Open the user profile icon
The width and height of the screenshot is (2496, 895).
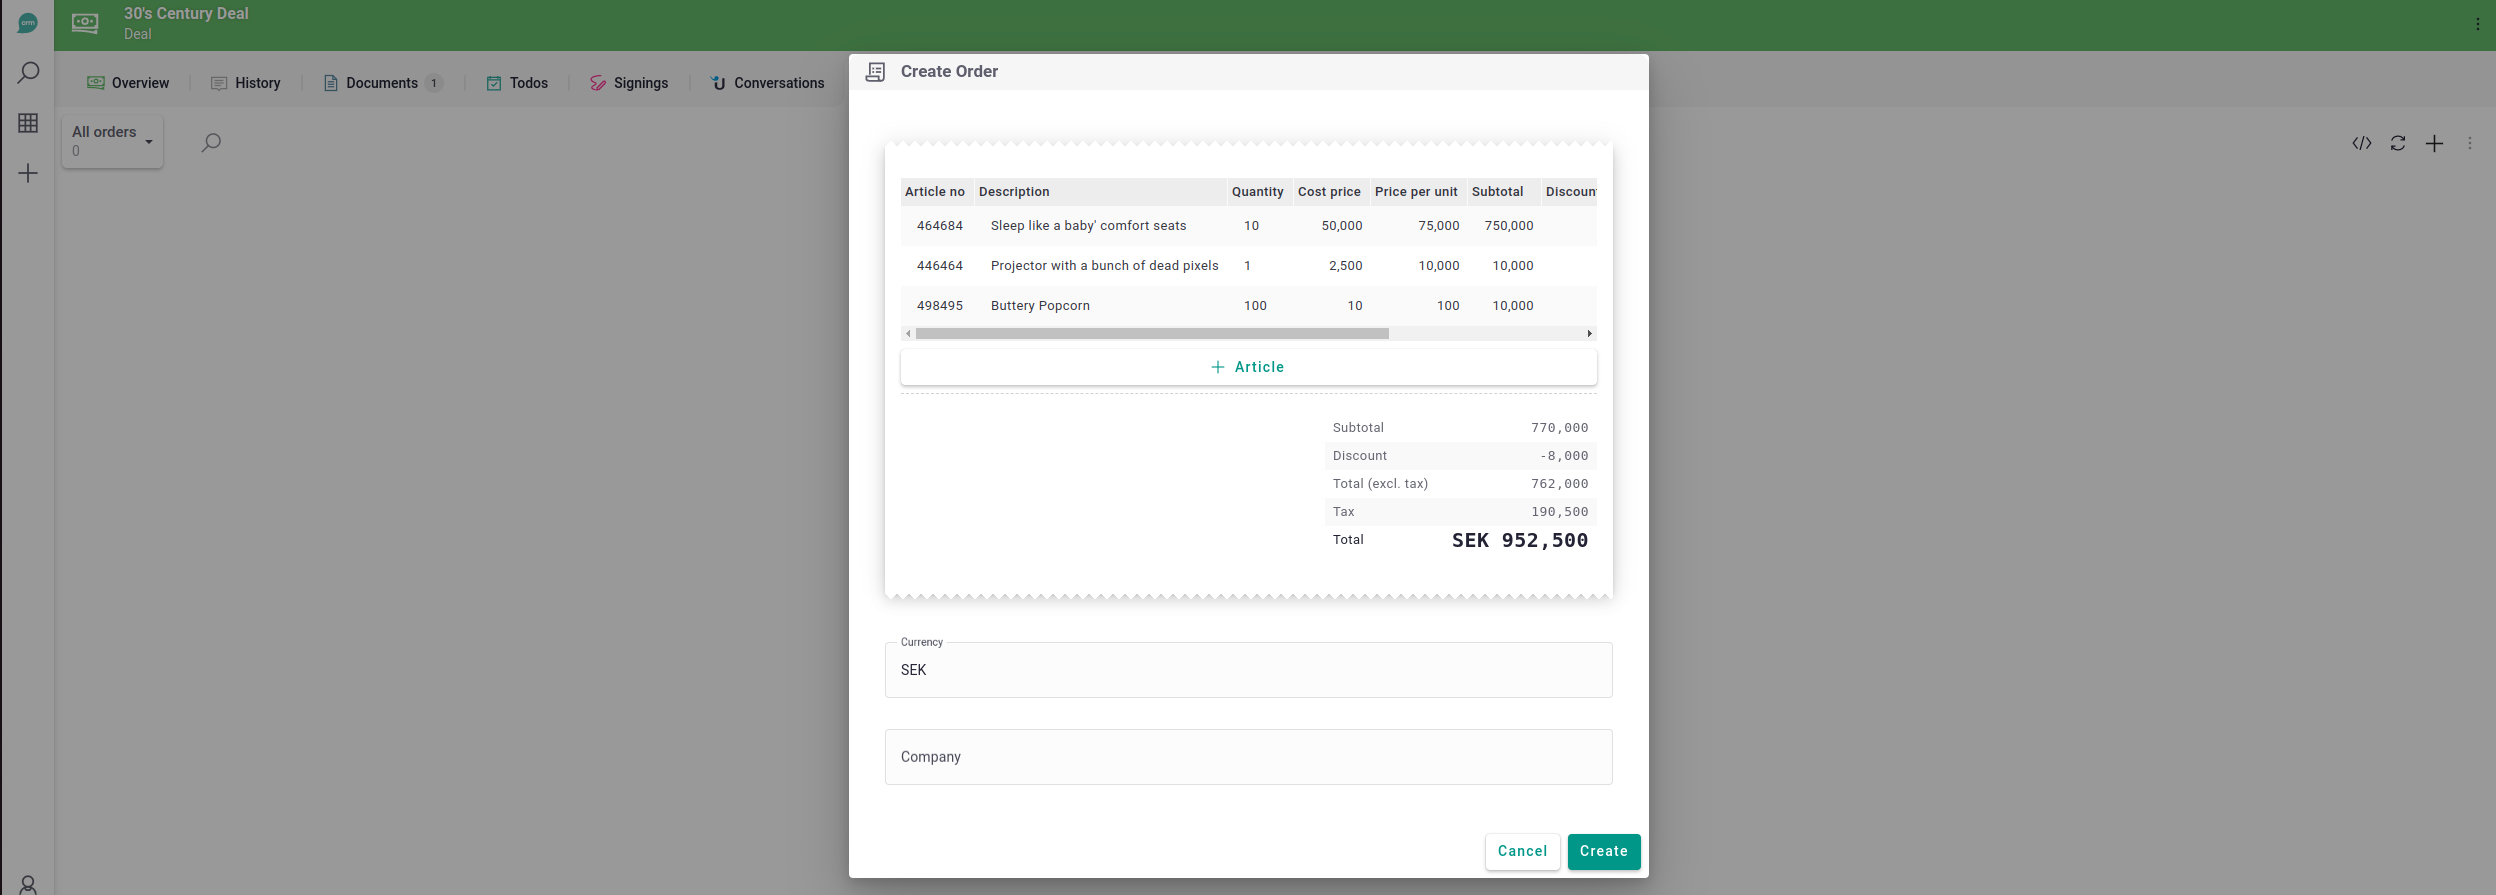(x=28, y=884)
